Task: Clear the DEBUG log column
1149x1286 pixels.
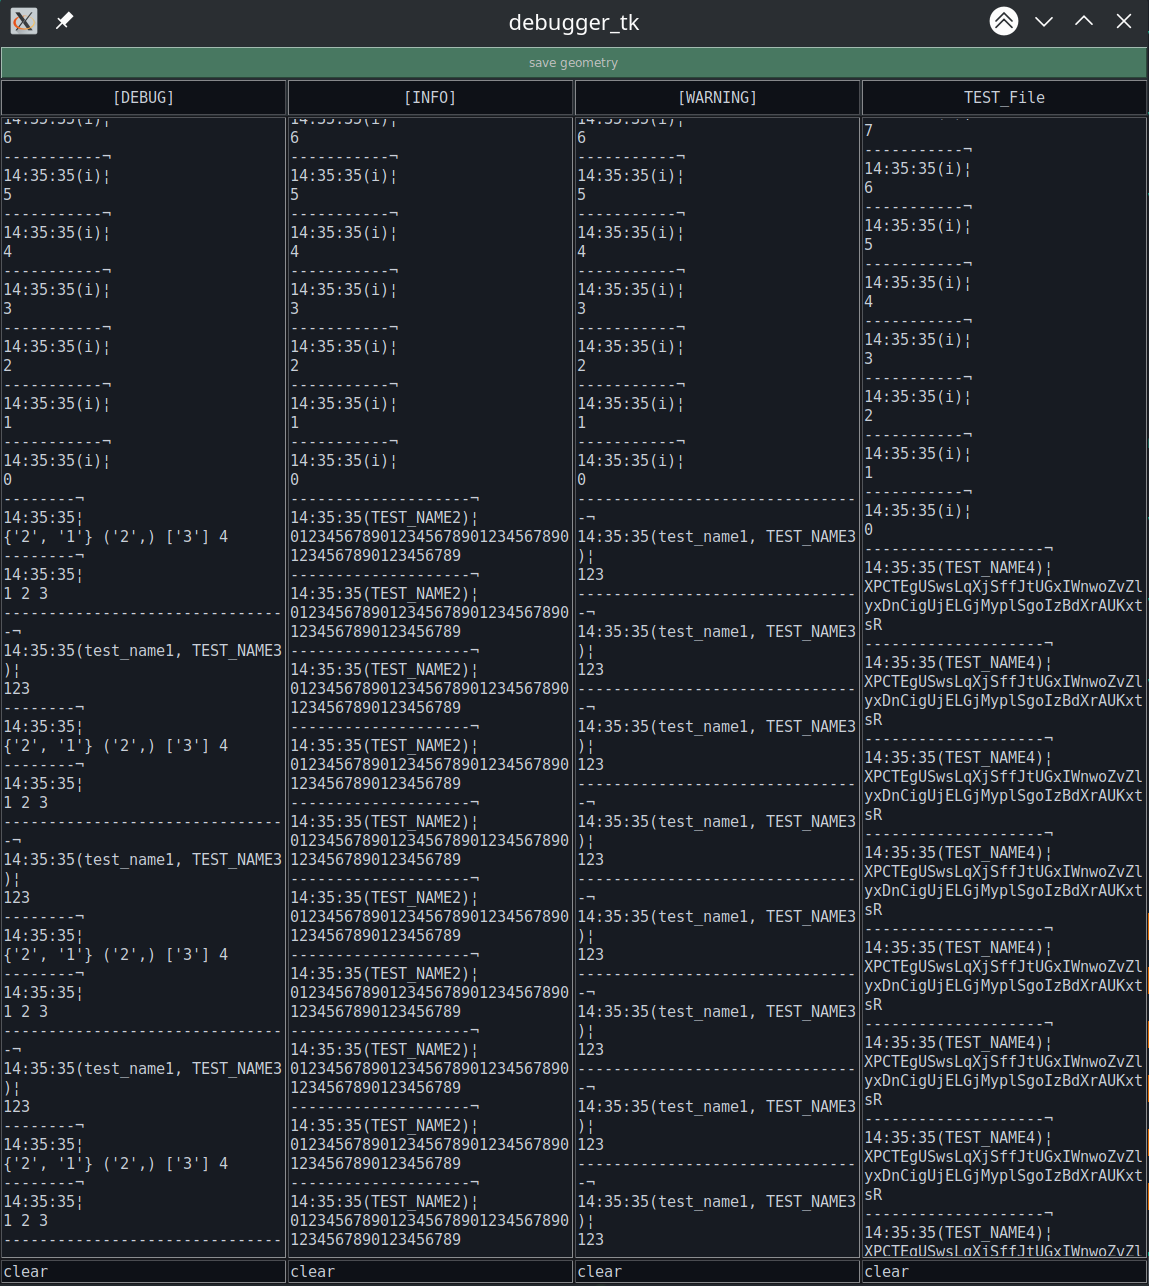Action: [144, 1272]
